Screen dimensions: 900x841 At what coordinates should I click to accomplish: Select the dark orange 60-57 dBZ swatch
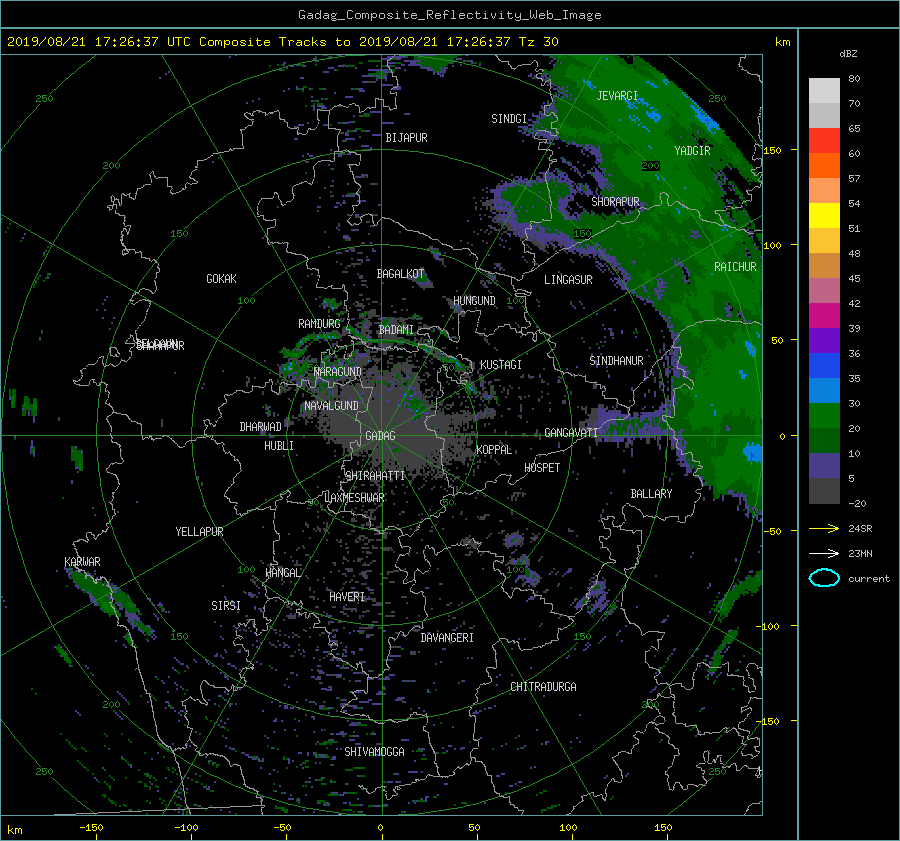824,166
